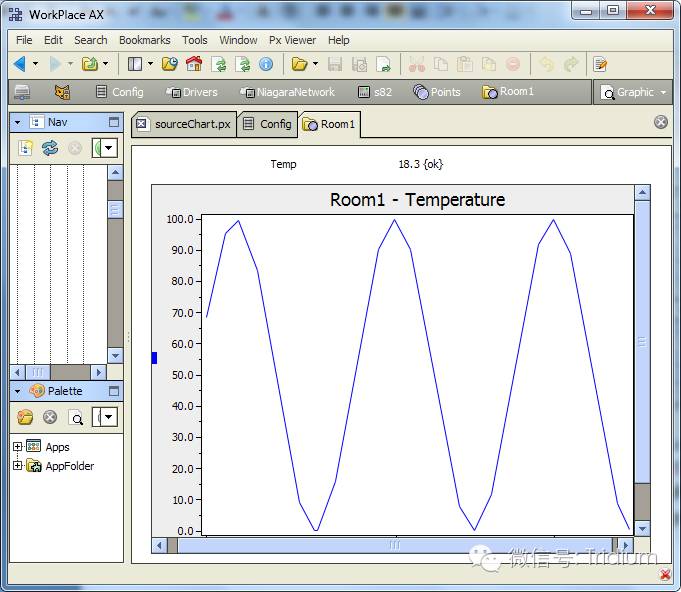Click Nav tree horizontal scroll right arrow
Screen dimensions: 681x592
click(x=99, y=372)
